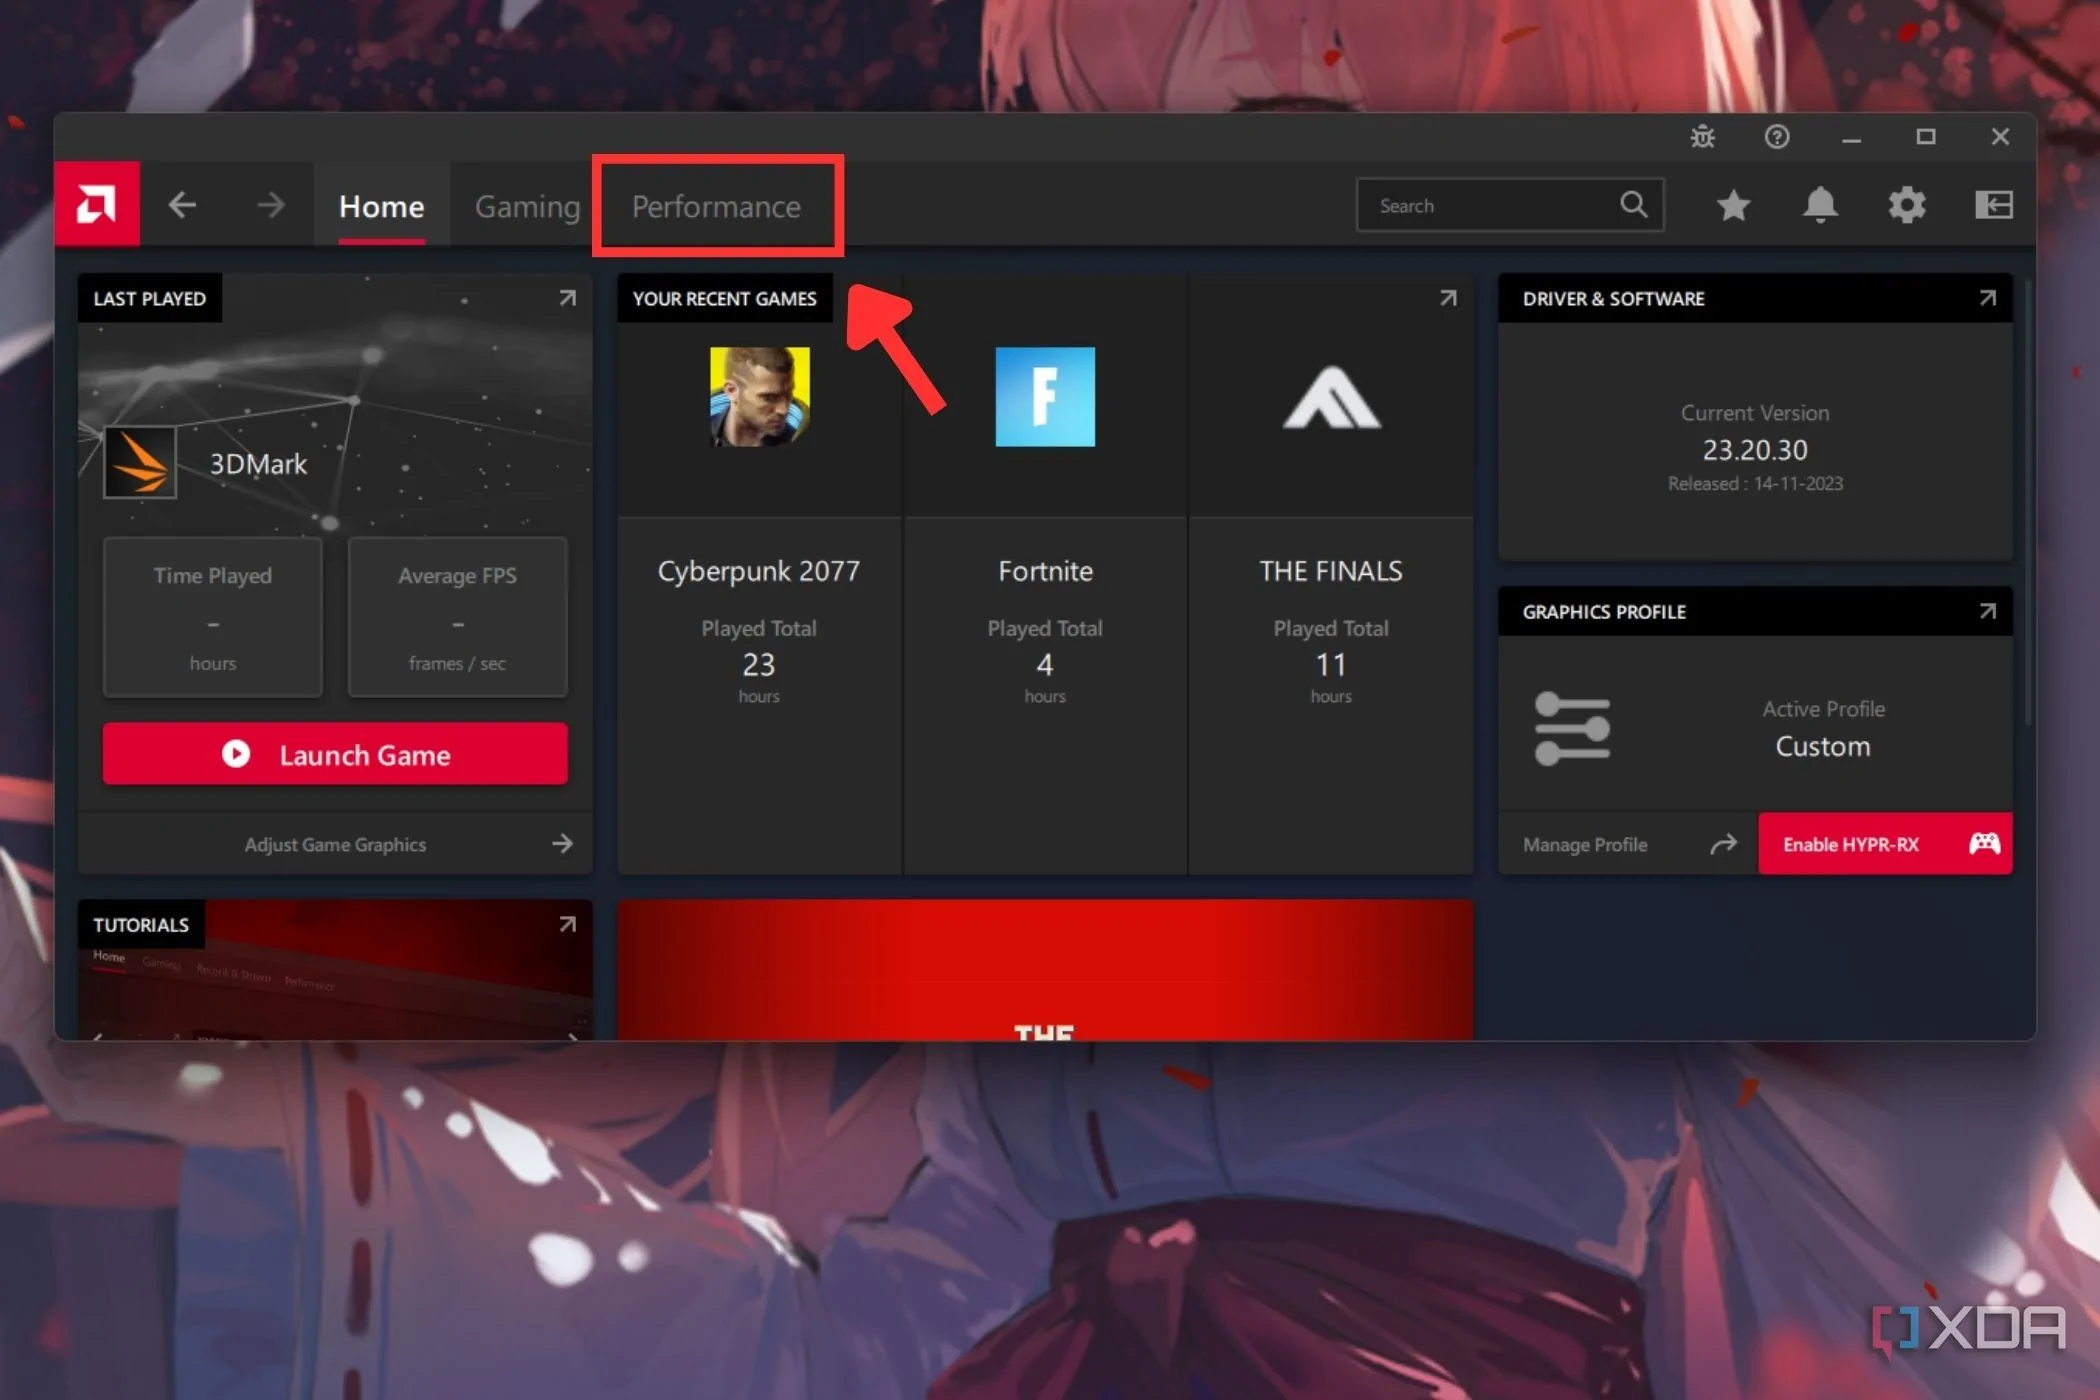The height and width of the screenshot is (1400, 2100).
Task: Click the play icon on Launch Game
Action: 236,754
